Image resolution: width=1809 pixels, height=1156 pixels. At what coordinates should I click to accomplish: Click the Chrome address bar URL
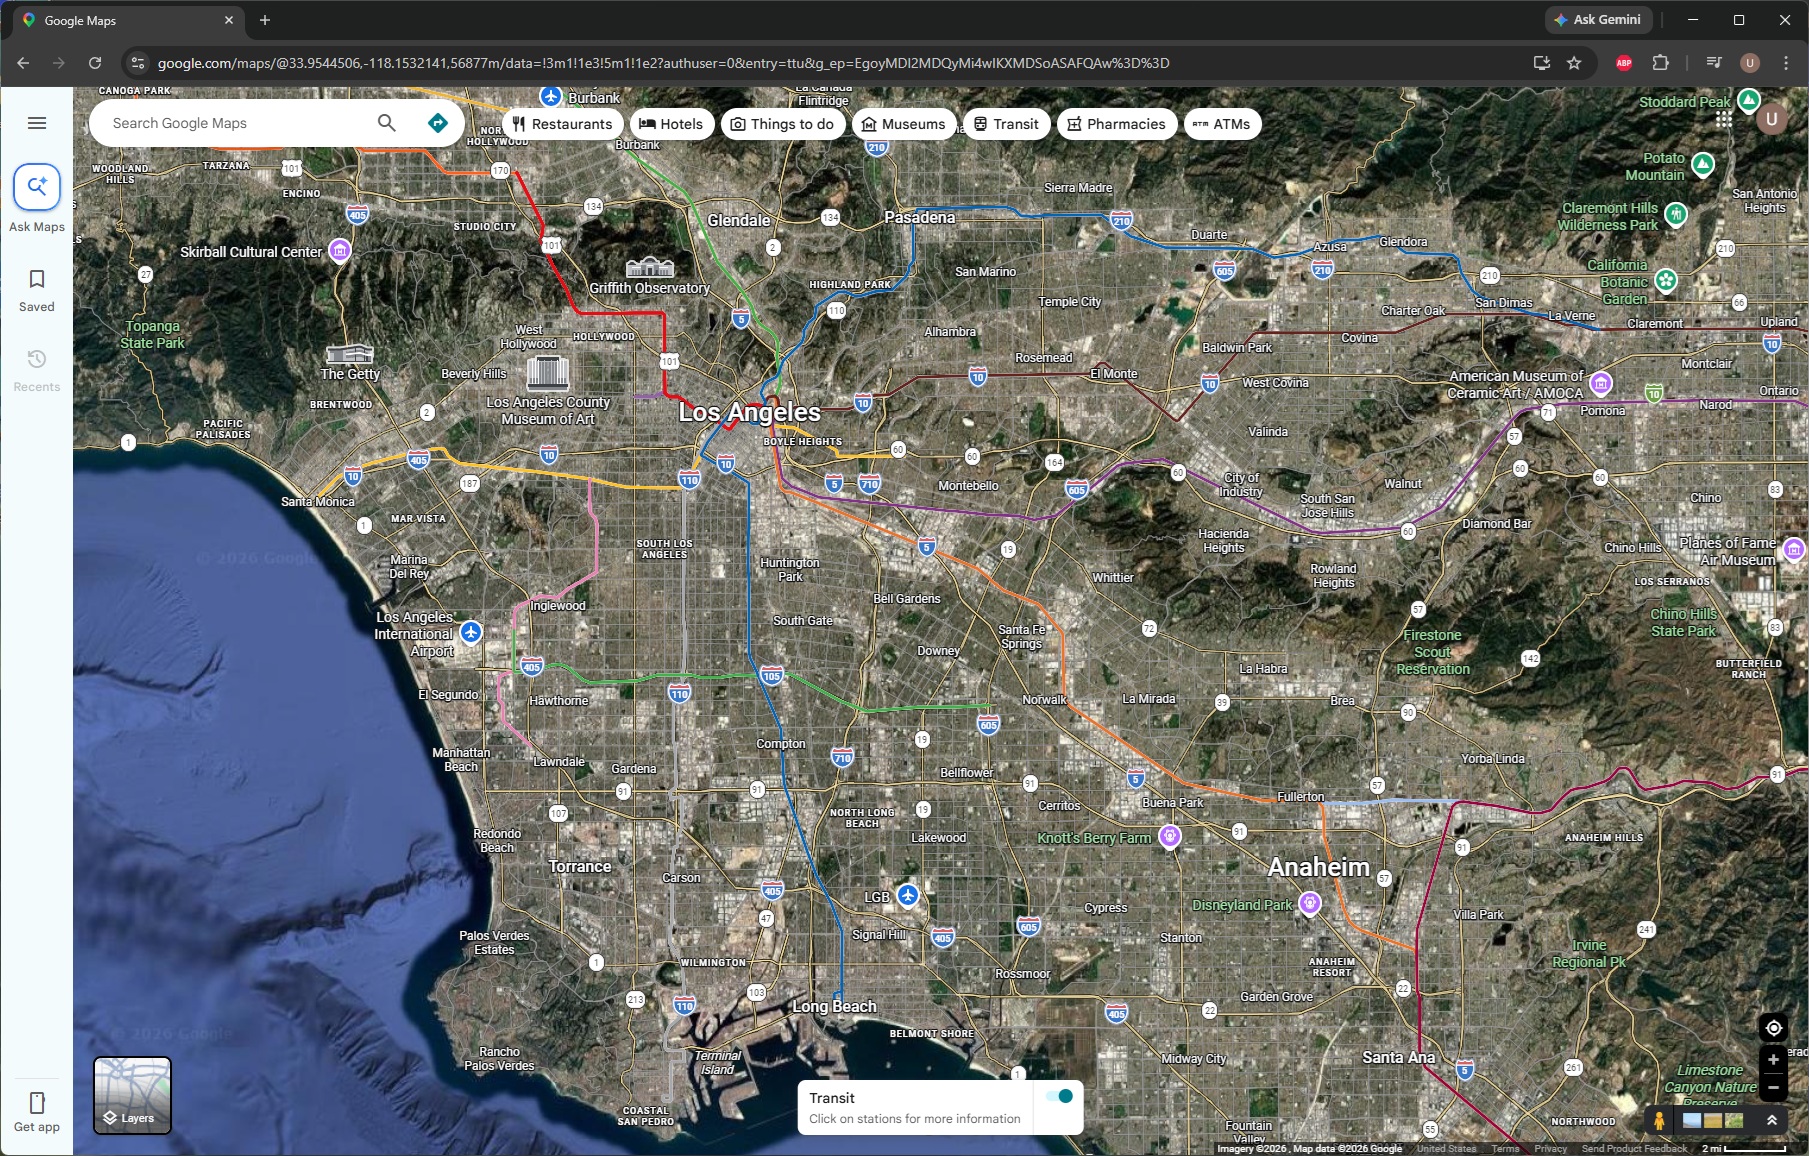[663, 63]
